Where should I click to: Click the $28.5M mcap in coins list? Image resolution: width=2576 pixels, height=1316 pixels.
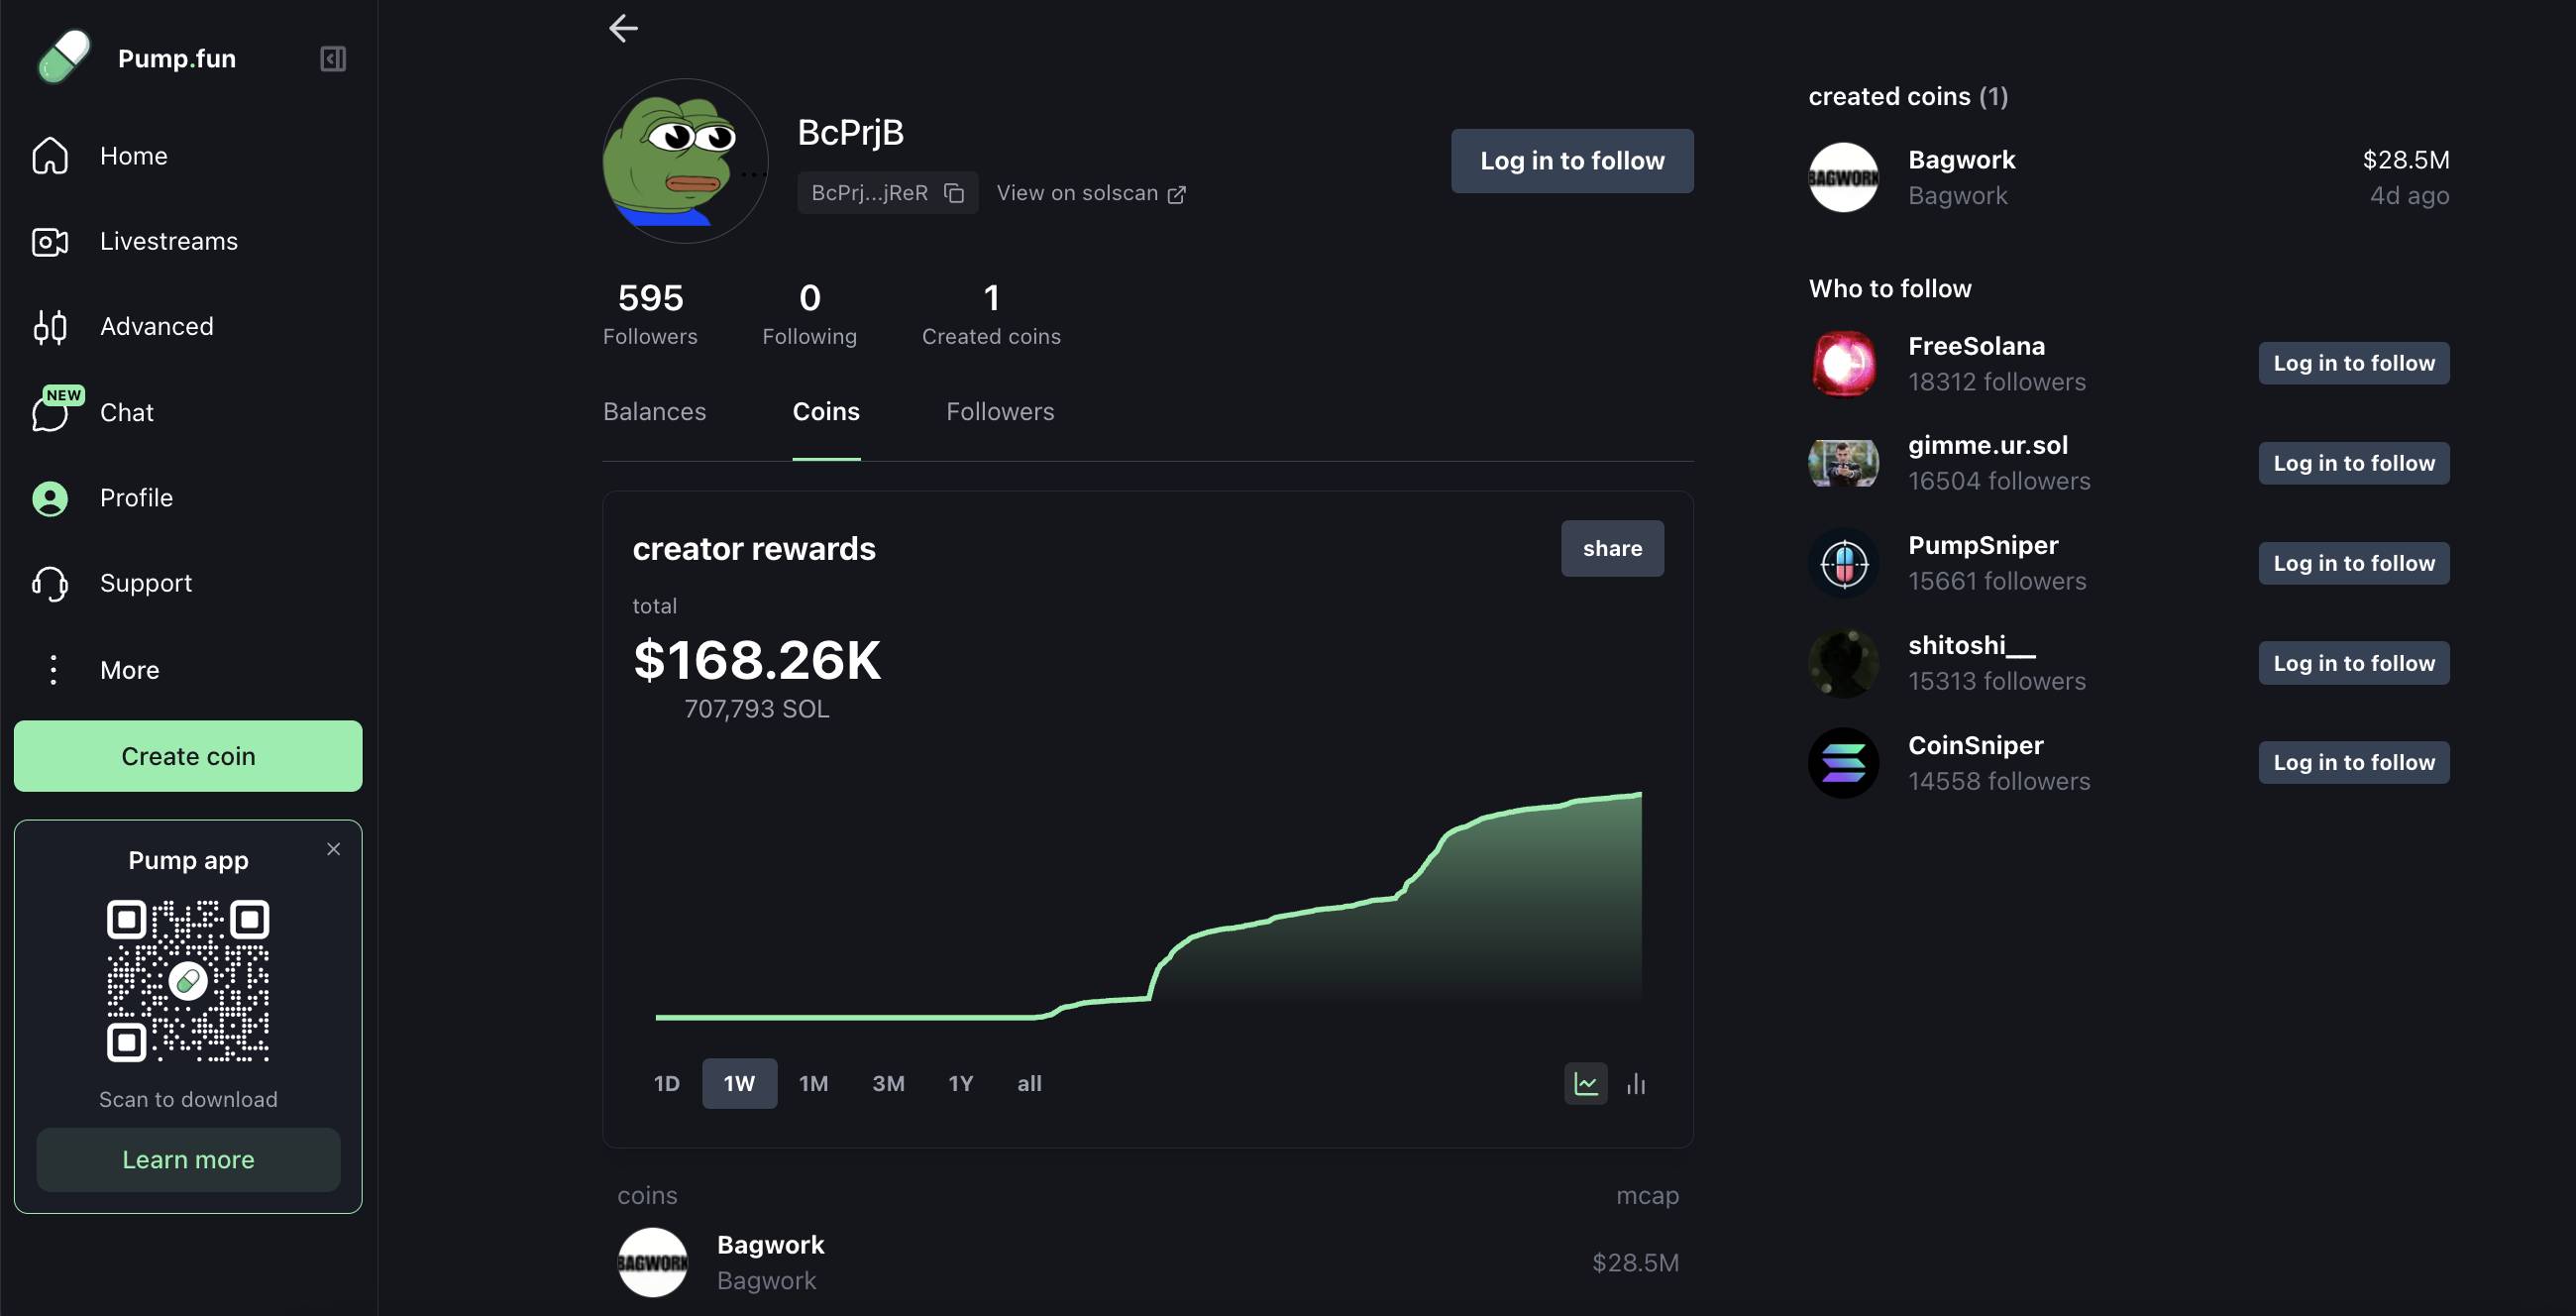tap(1636, 1263)
